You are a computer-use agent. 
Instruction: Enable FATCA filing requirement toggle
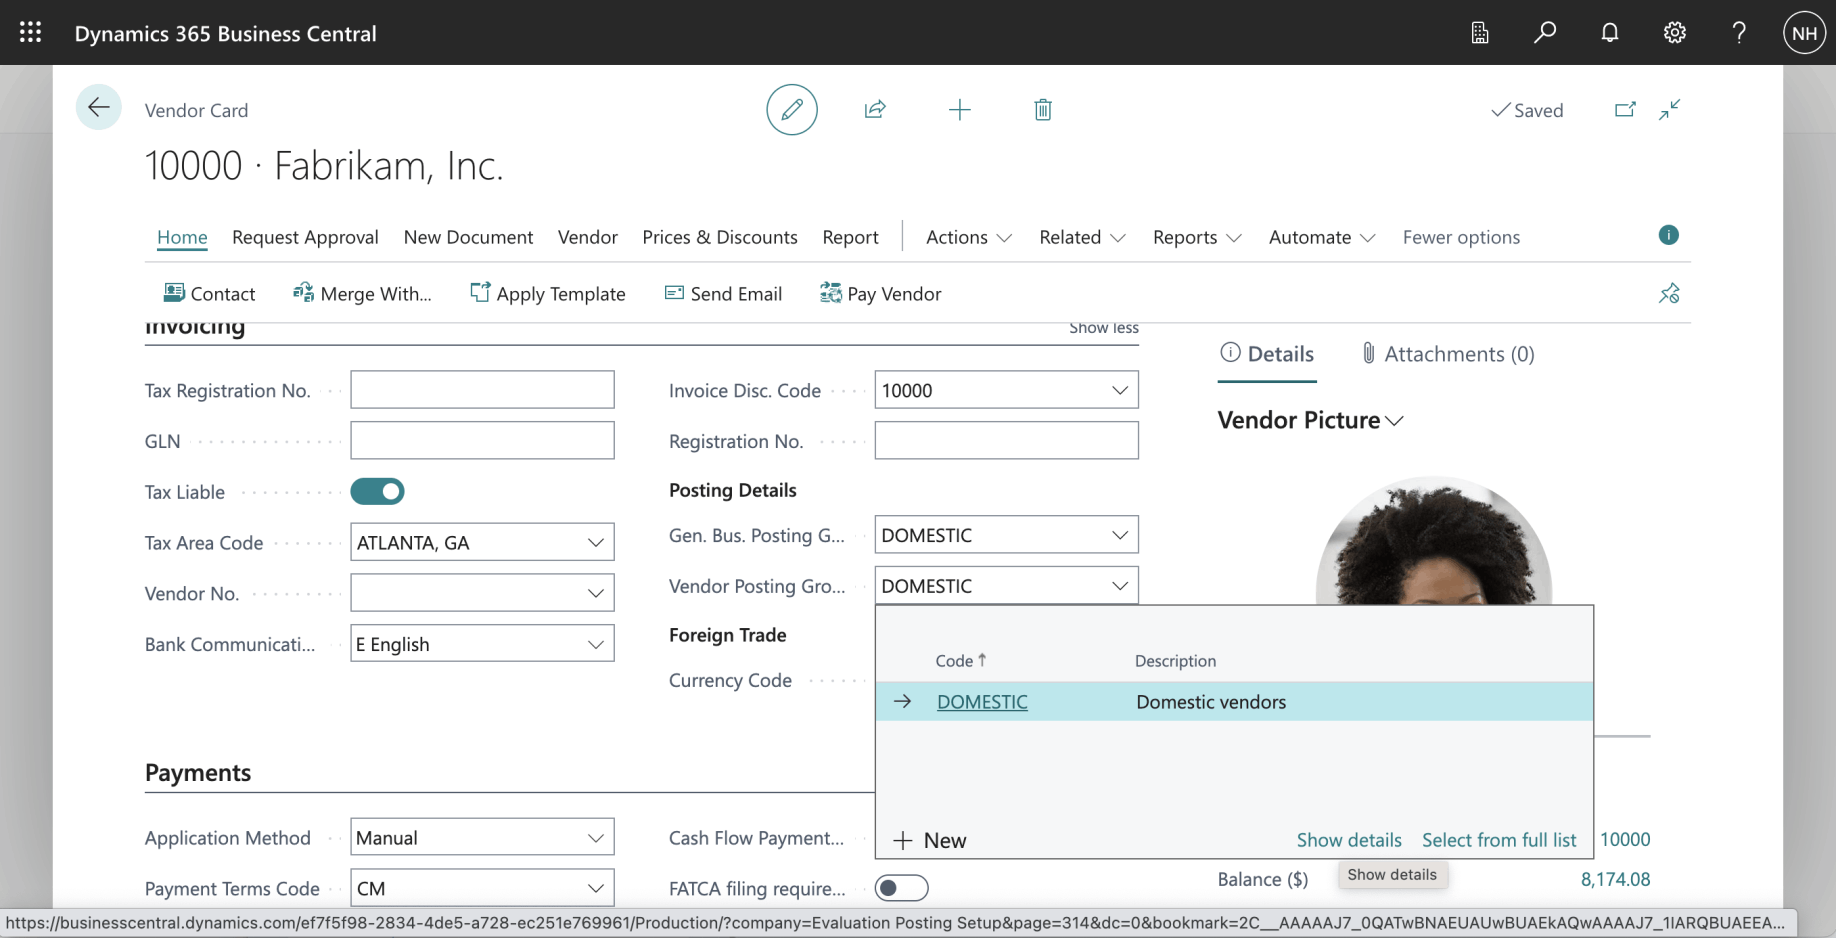tap(901, 888)
